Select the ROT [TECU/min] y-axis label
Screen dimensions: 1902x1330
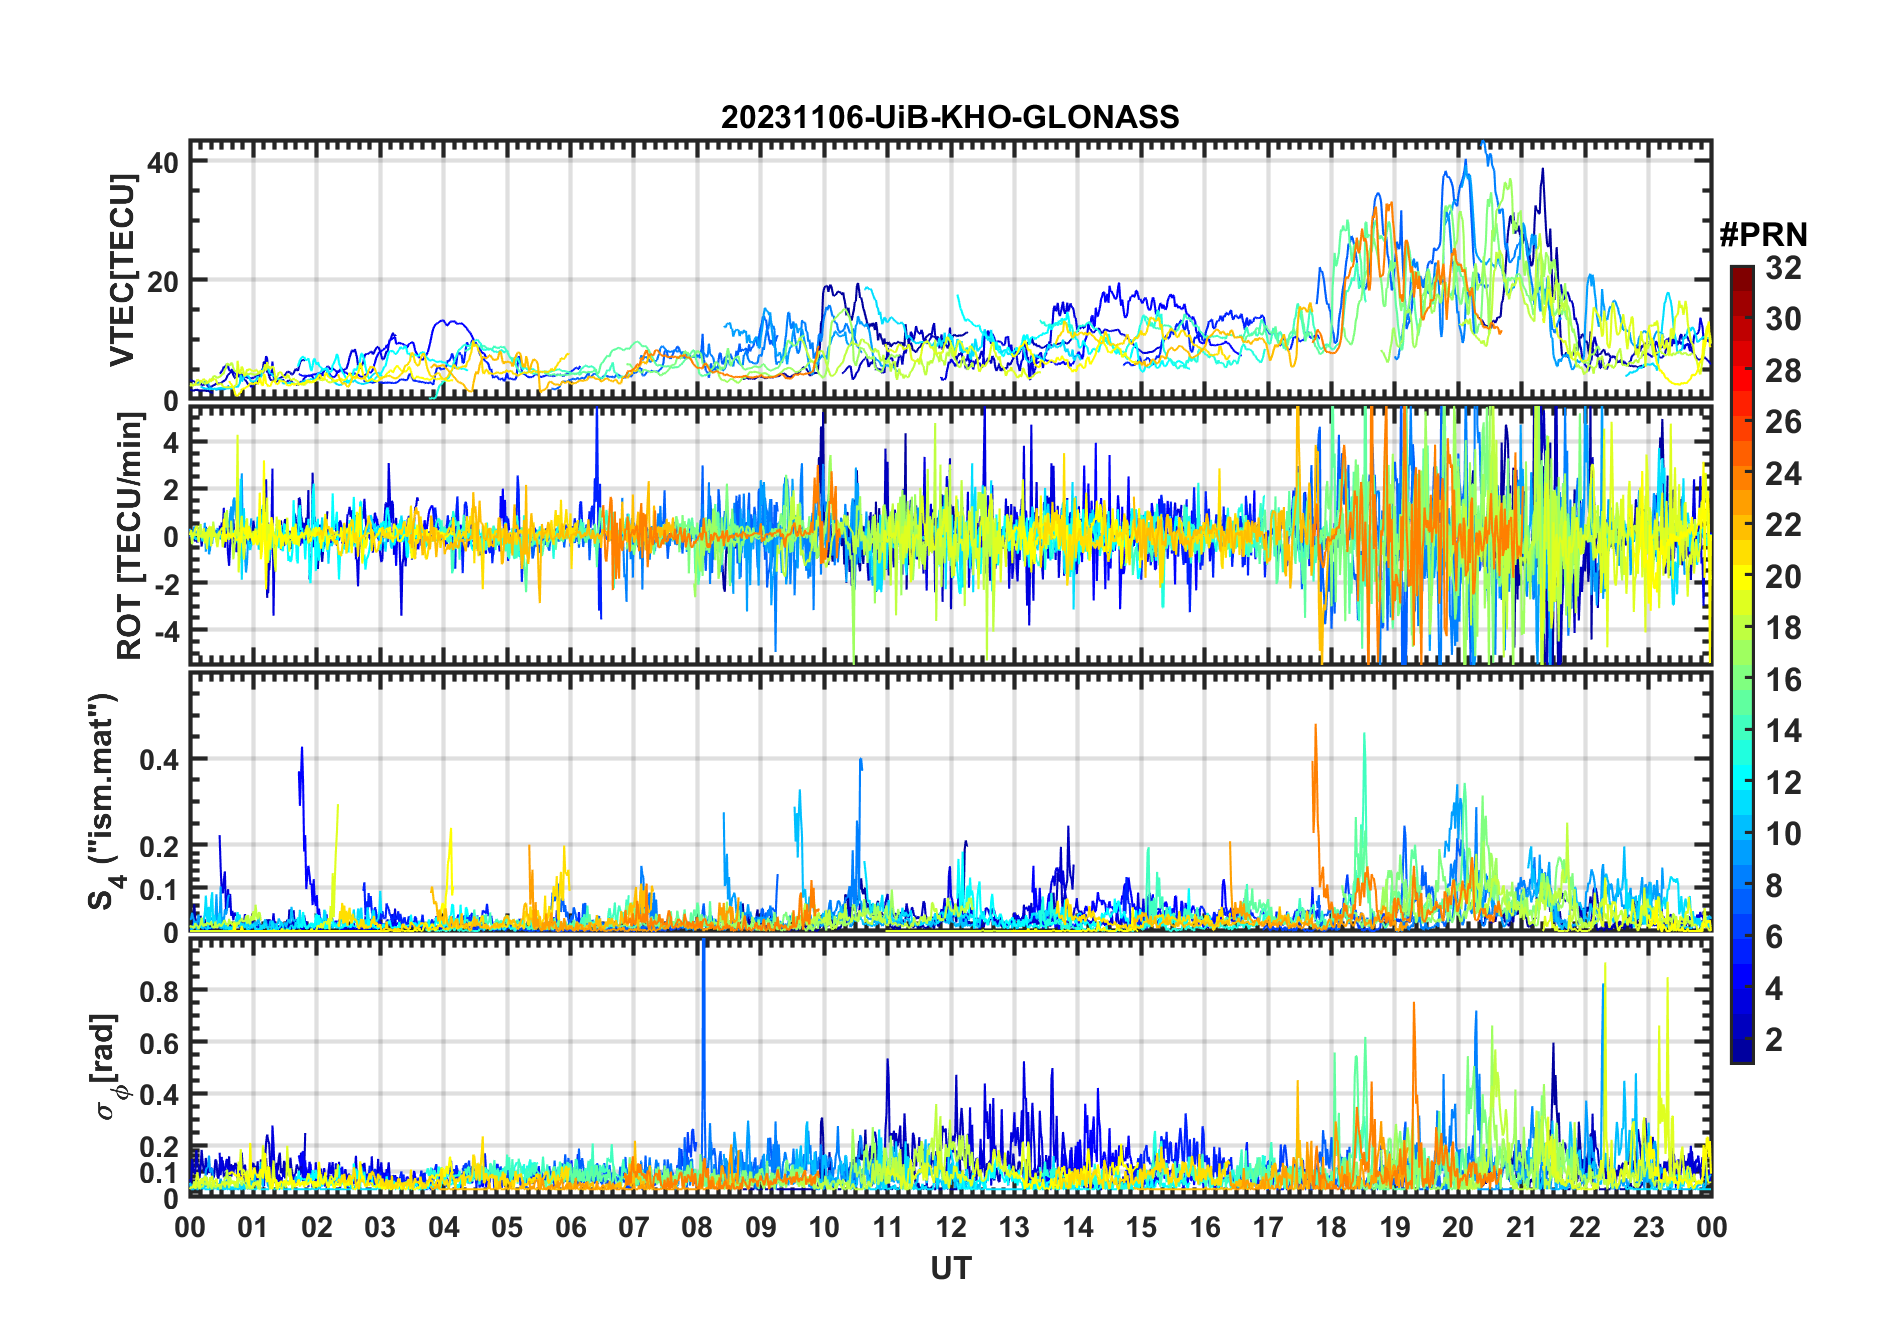click(130, 536)
